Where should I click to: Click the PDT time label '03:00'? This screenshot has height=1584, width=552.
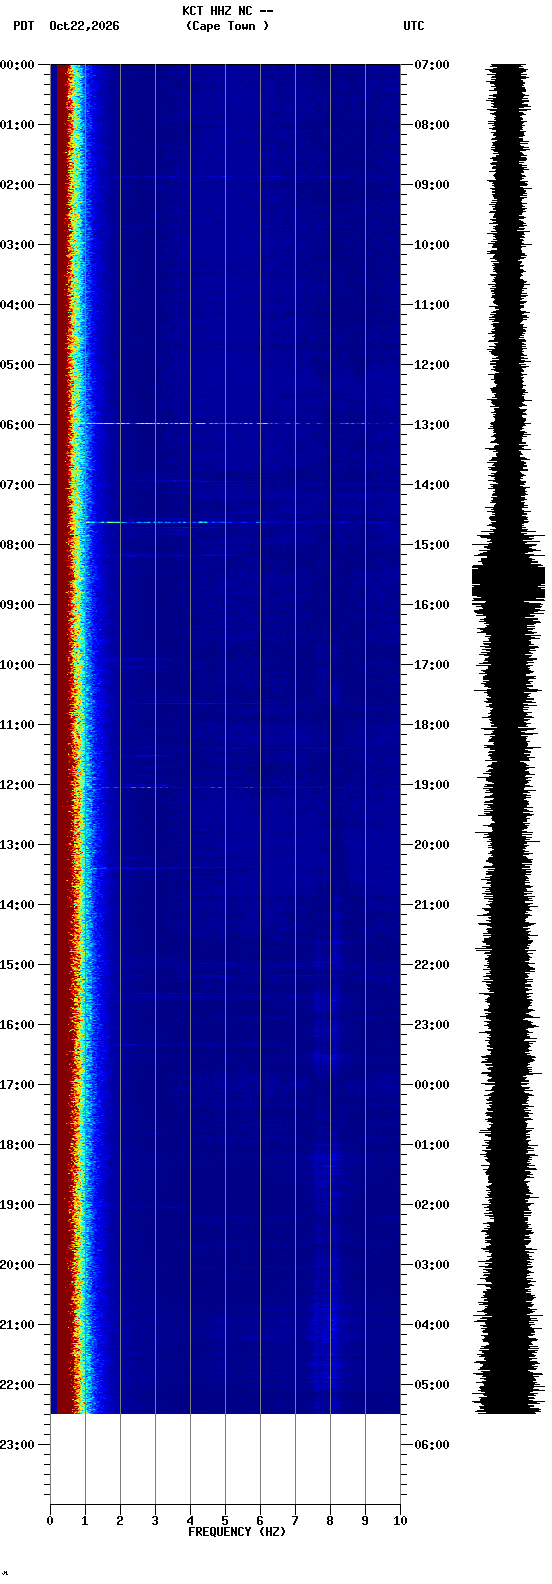[x=17, y=245]
